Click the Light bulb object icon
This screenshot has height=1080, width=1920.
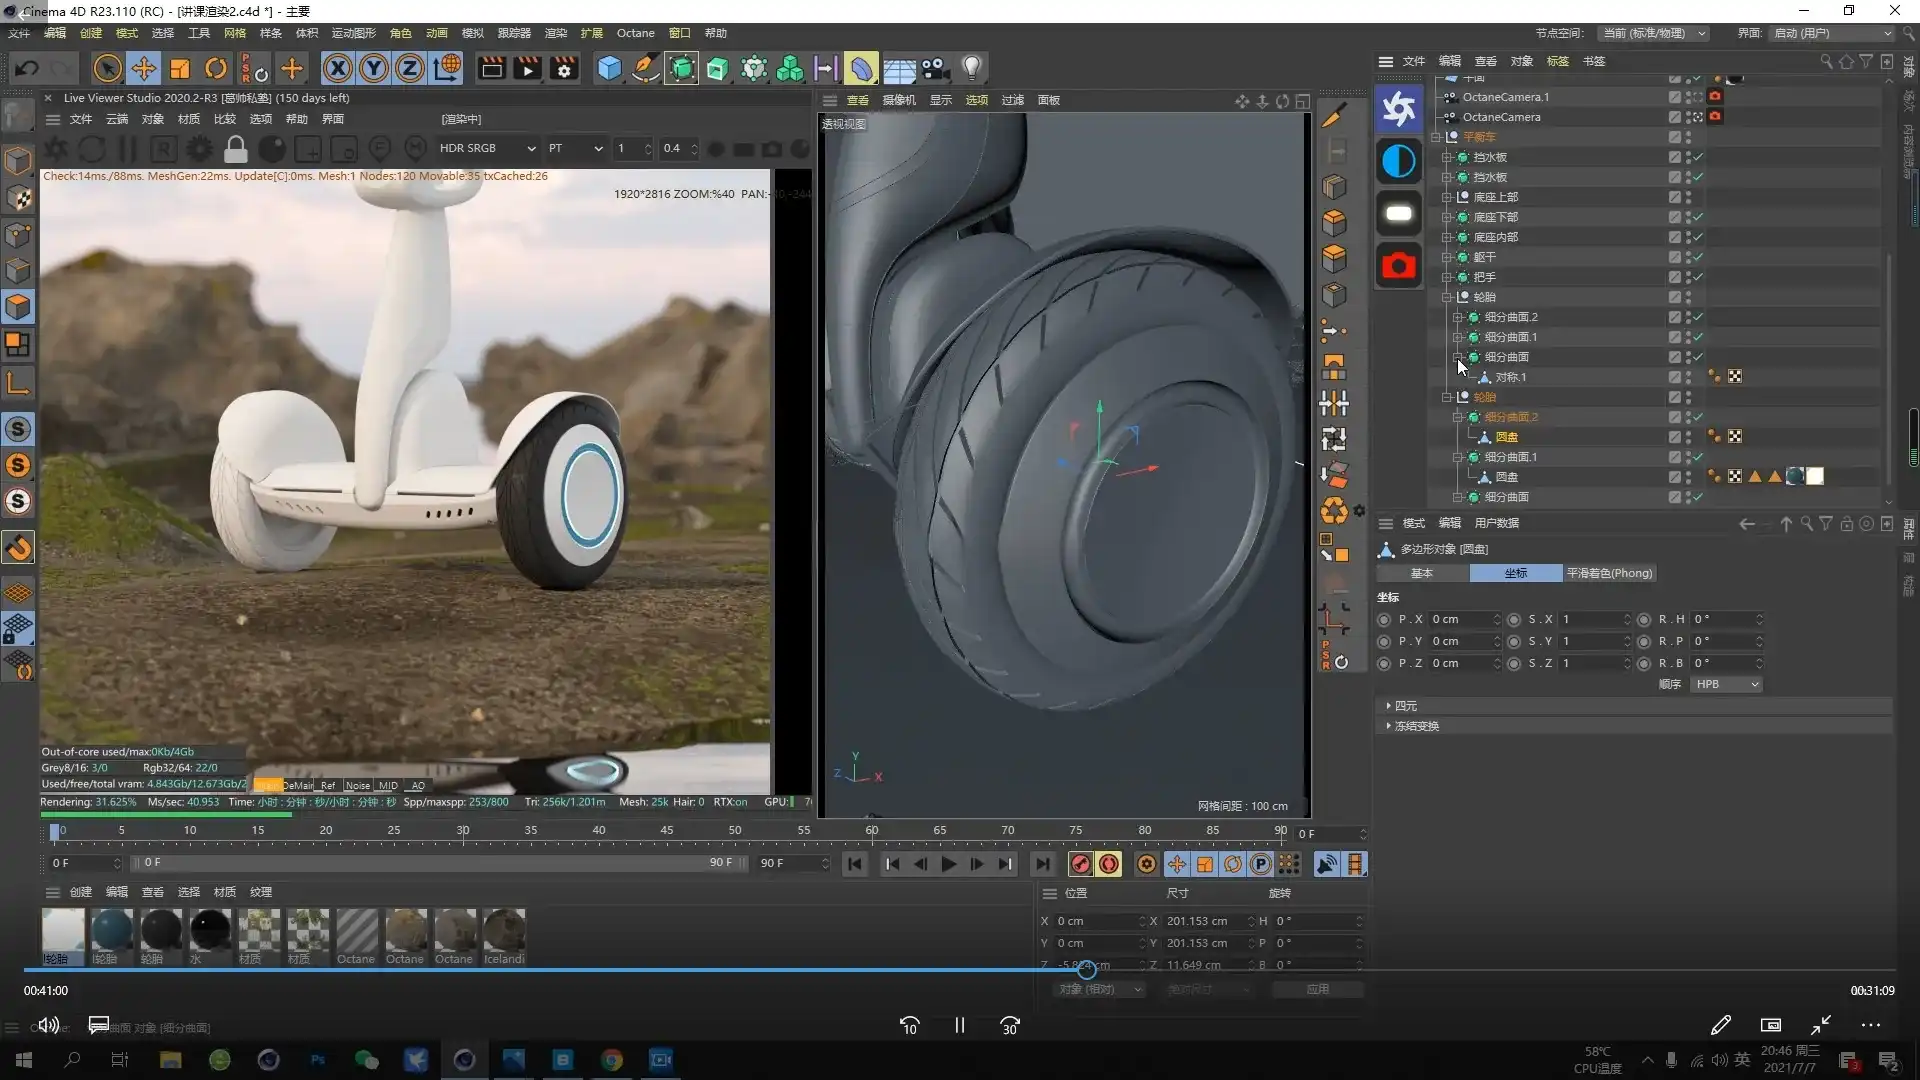click(x=971, y=68)
